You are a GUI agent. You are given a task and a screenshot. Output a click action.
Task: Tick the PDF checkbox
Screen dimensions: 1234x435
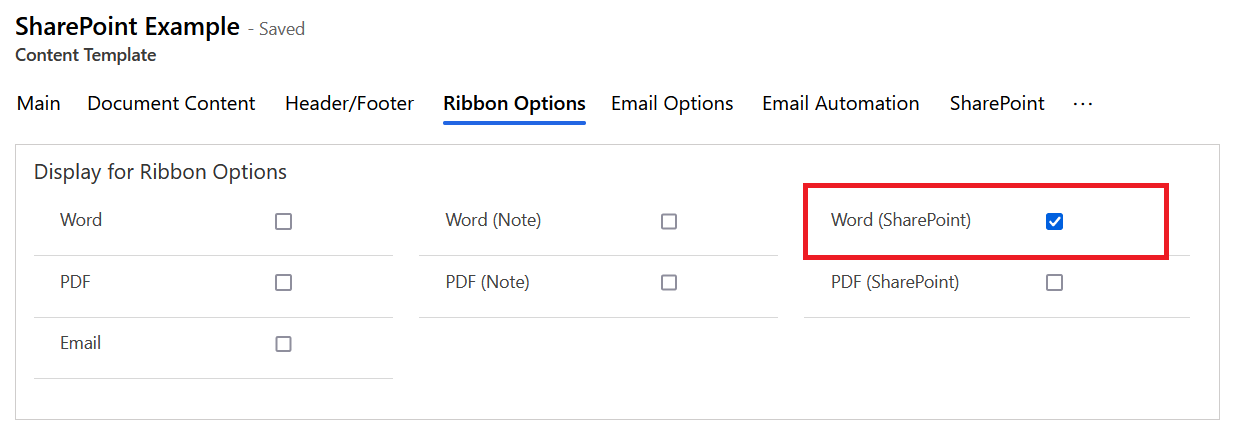[x=283, y=283]
